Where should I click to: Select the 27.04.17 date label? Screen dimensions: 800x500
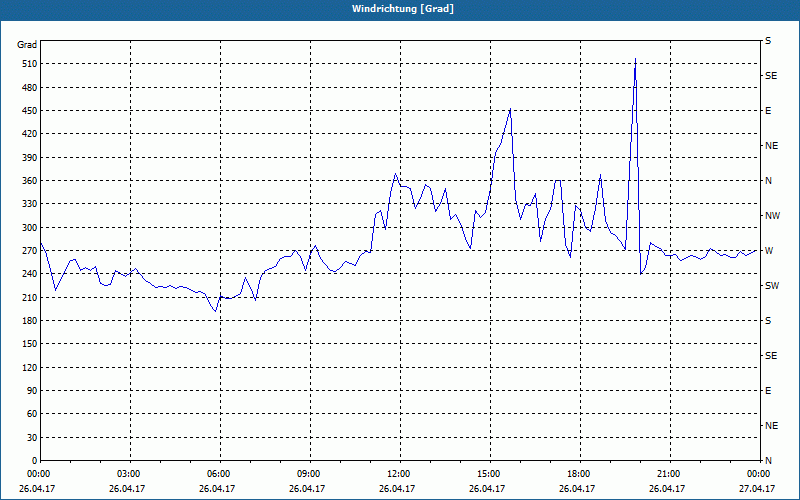click(757, 488)
